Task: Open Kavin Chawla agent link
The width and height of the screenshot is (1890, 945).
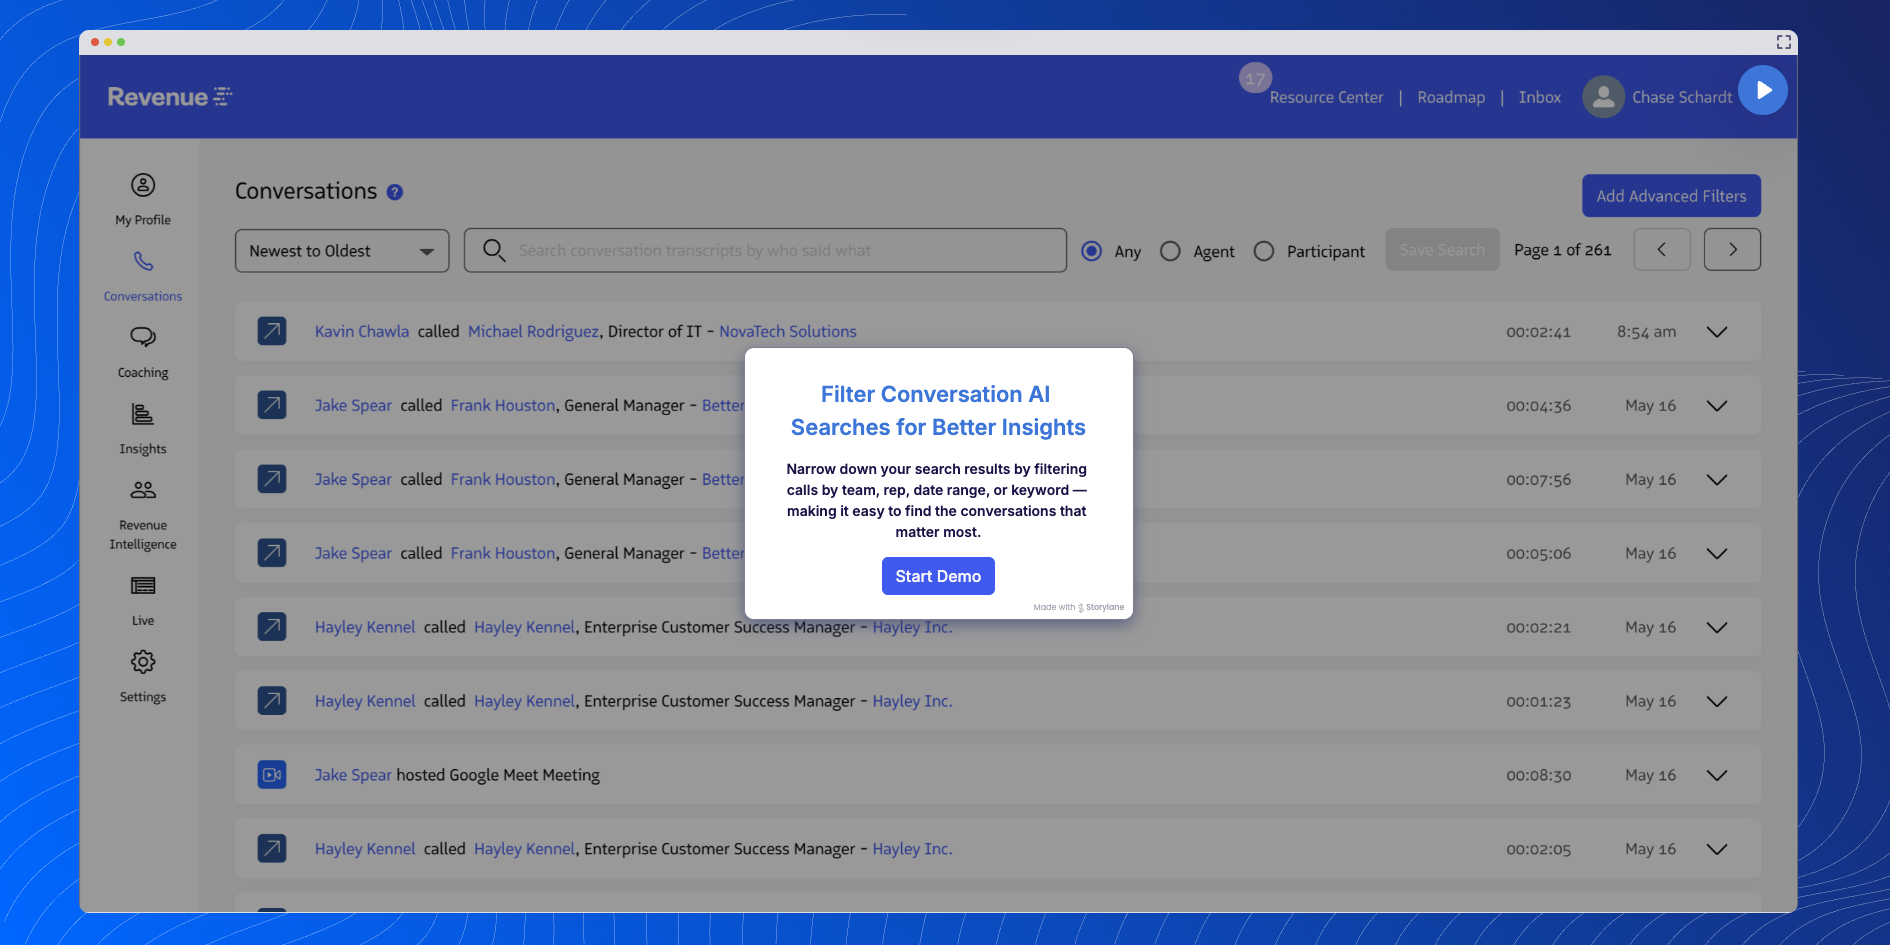Action: coord(362,331)
